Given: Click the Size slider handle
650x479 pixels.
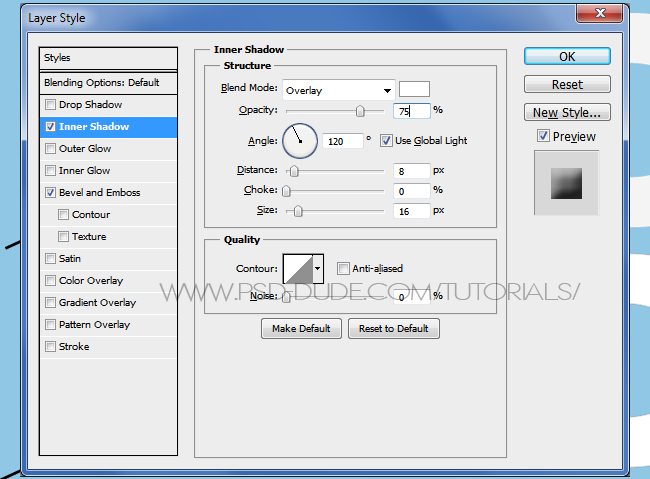Looking at the screenshot, I should (298, 211).
